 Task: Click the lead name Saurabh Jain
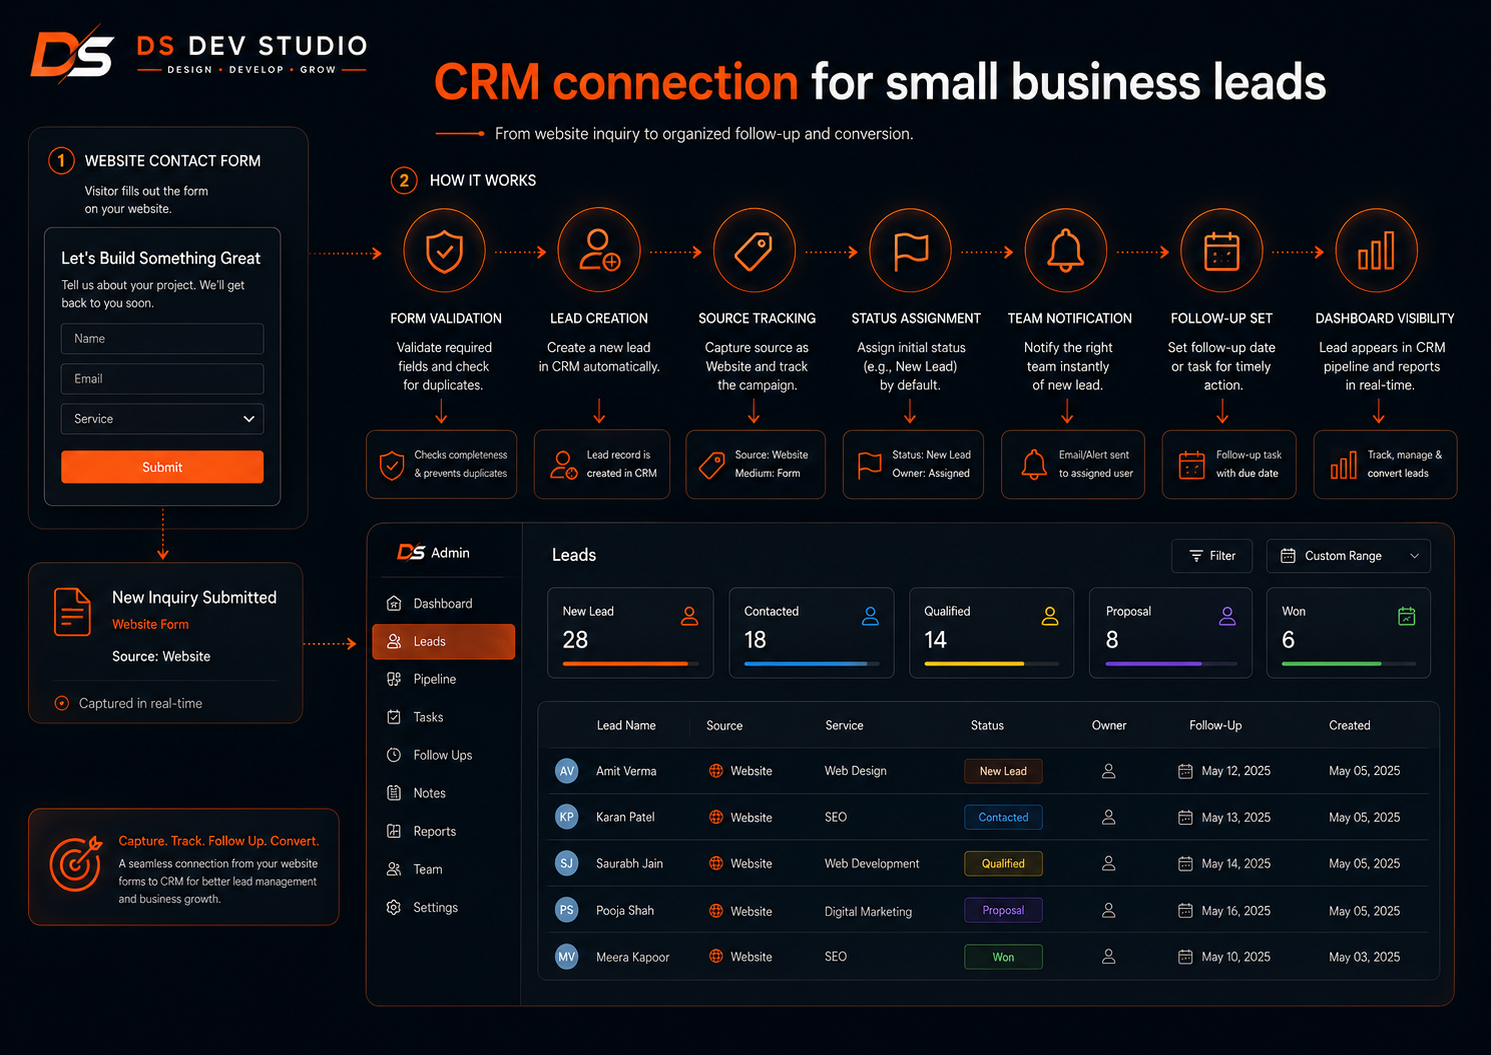coord(629,864)
